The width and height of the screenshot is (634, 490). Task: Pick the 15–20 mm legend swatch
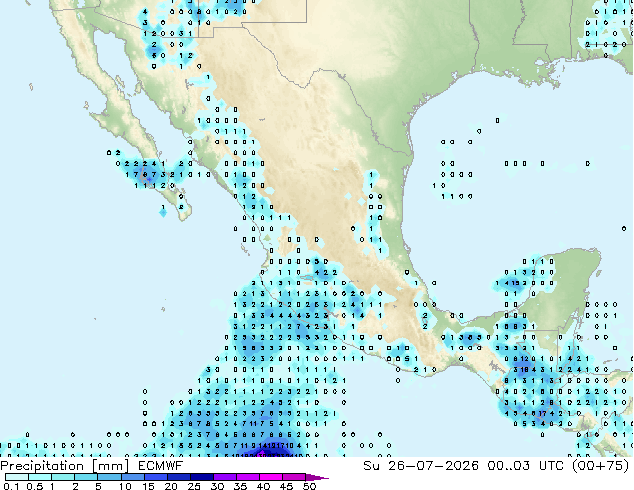click(156, 477)
